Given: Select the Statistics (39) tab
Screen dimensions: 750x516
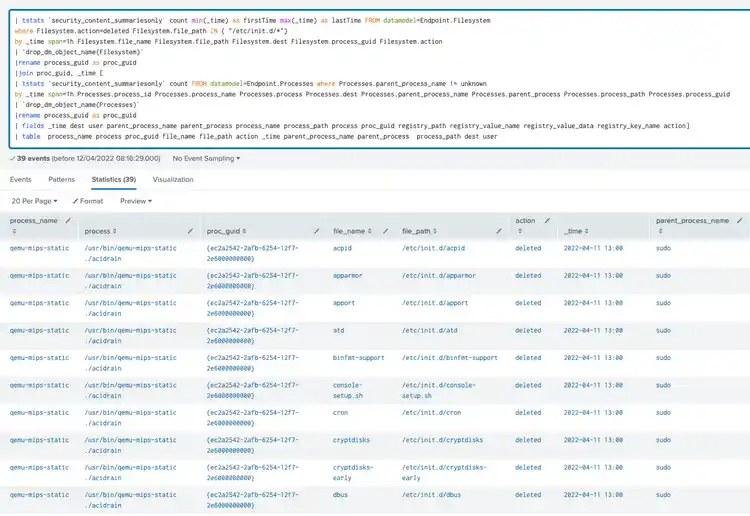Looking at the screenshot, I should (x=113, y=180).
